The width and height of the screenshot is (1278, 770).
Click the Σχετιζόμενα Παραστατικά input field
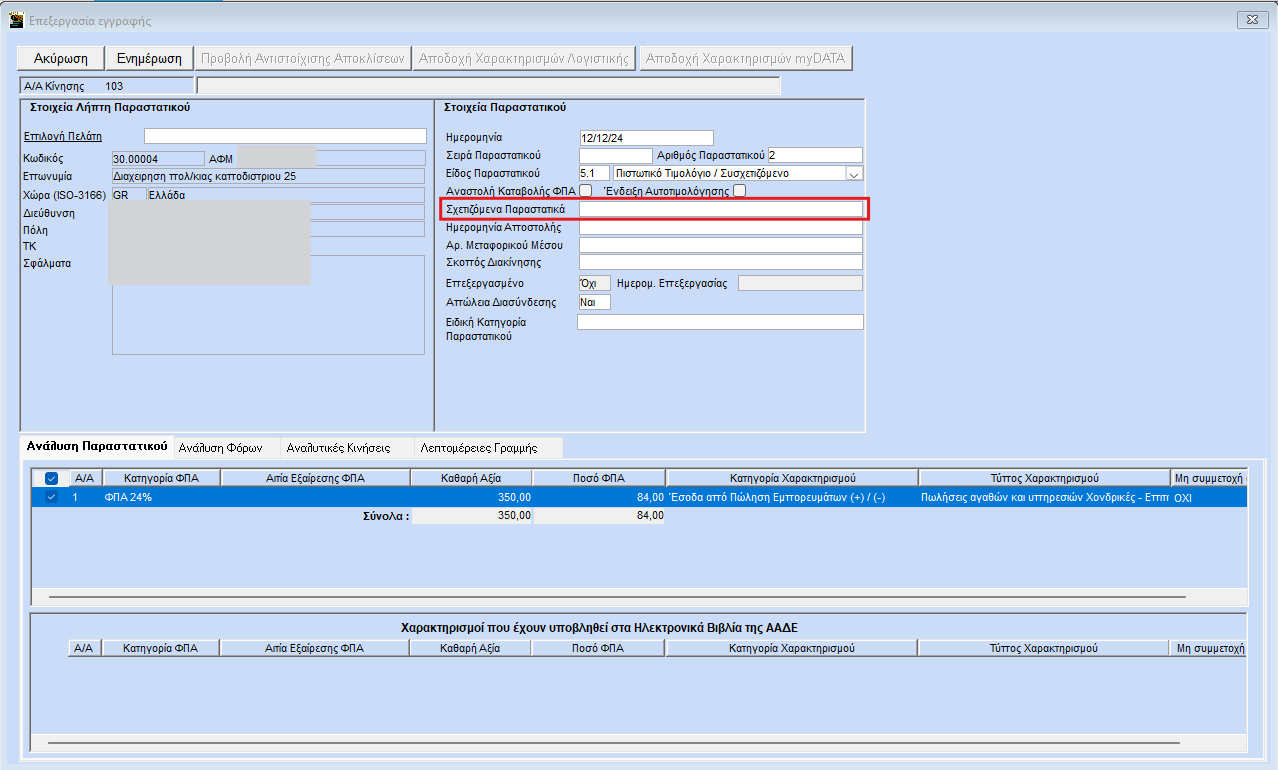tap(720, 209)
